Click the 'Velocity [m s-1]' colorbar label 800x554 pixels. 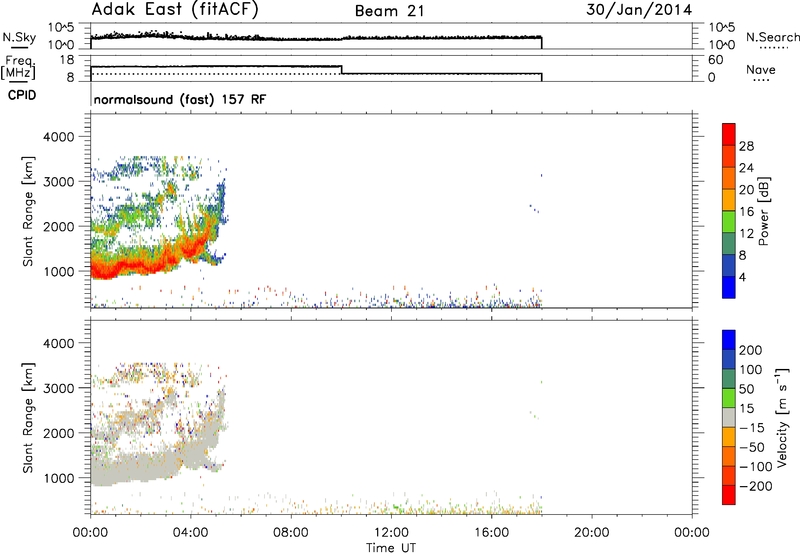pos(782,417)
